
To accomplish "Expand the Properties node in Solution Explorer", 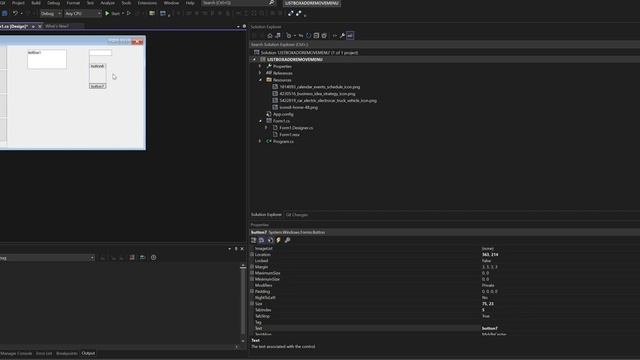I will click(260, 66).
